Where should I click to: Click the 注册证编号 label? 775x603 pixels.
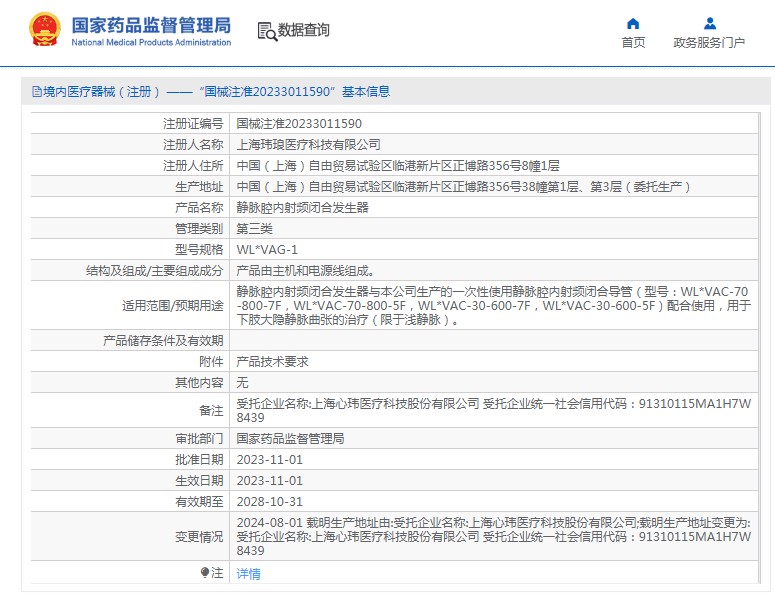point(193,124)
